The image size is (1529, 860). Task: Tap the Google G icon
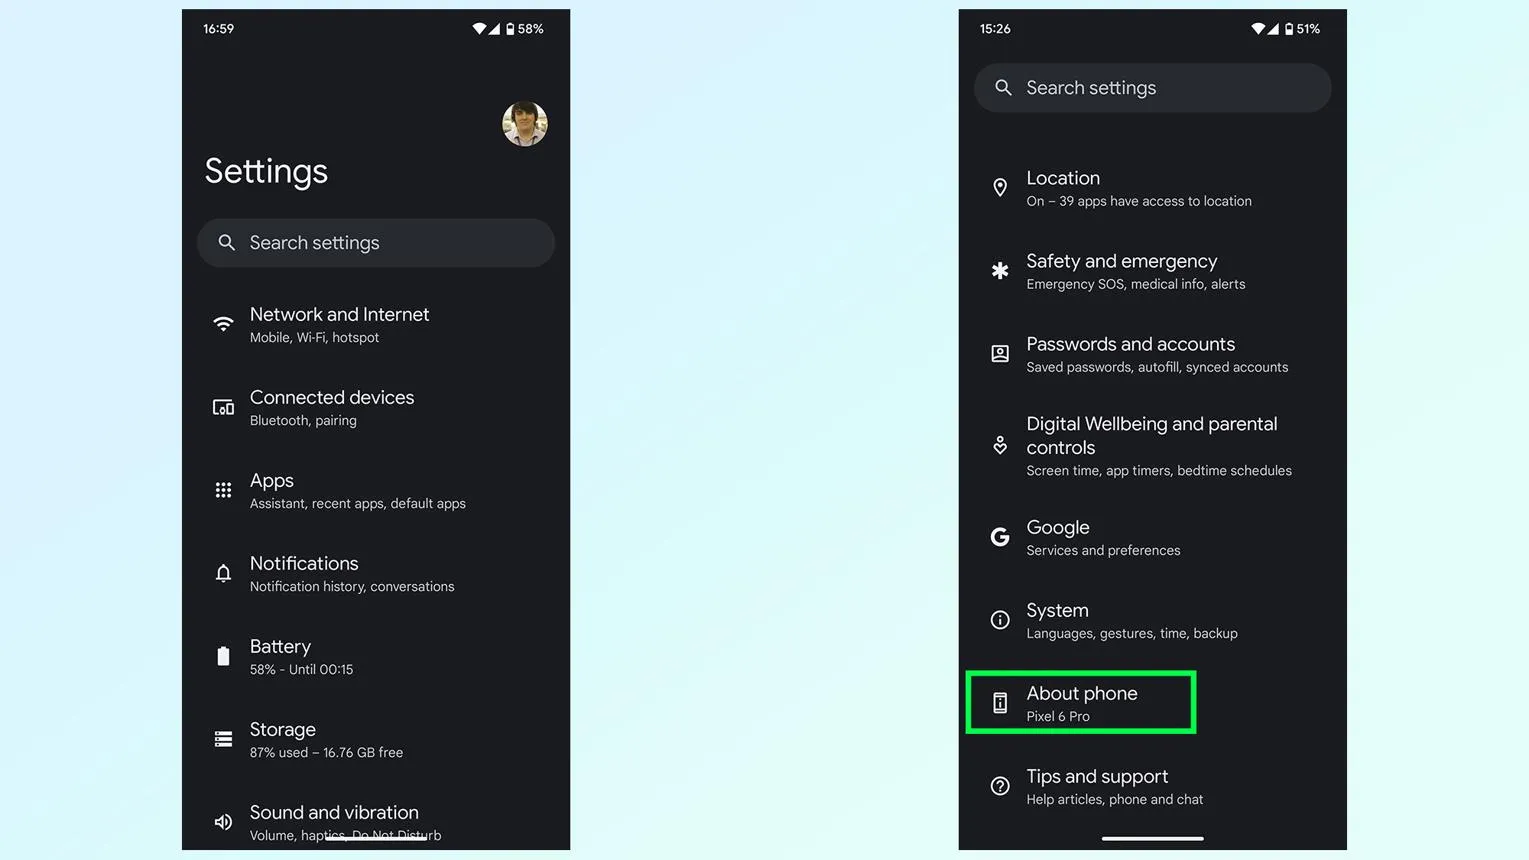coord(1000,537)
